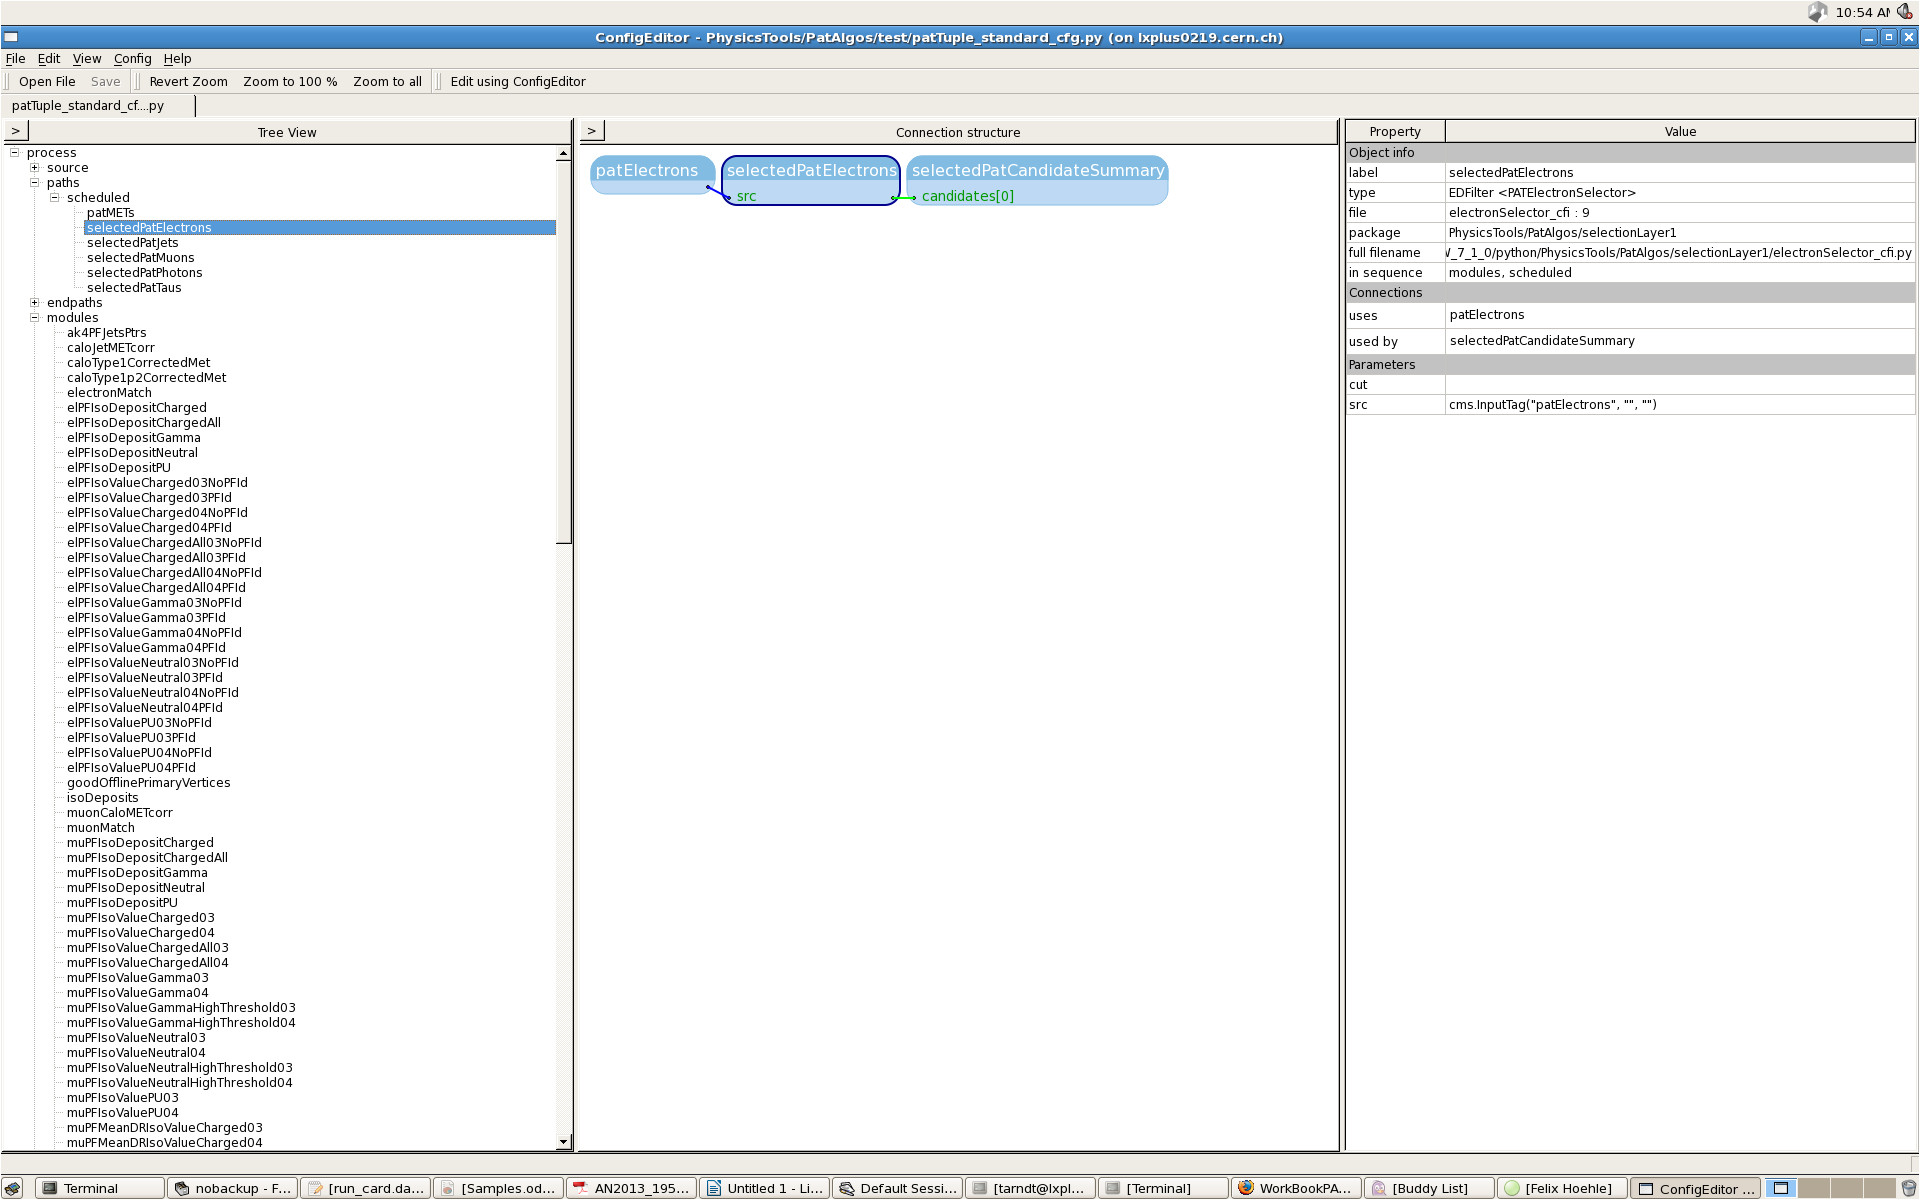This screenshot has height=1200, width=1920.
Task: Select selectedPatMuons in tree
Action: [140, 258]
